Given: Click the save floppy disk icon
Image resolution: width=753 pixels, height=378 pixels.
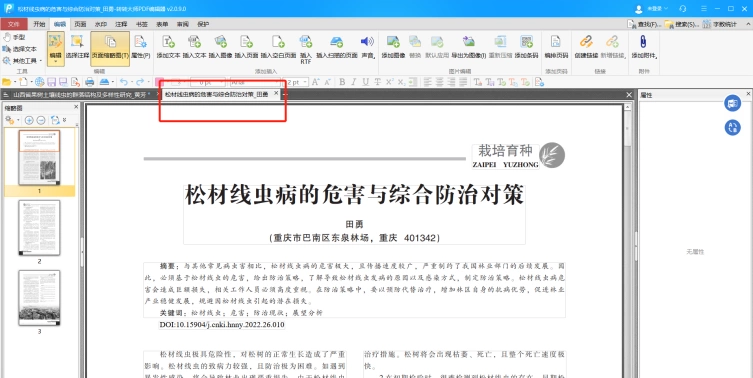Looking at the screenshot, I should pyautogui.click(x=51, y=82).
